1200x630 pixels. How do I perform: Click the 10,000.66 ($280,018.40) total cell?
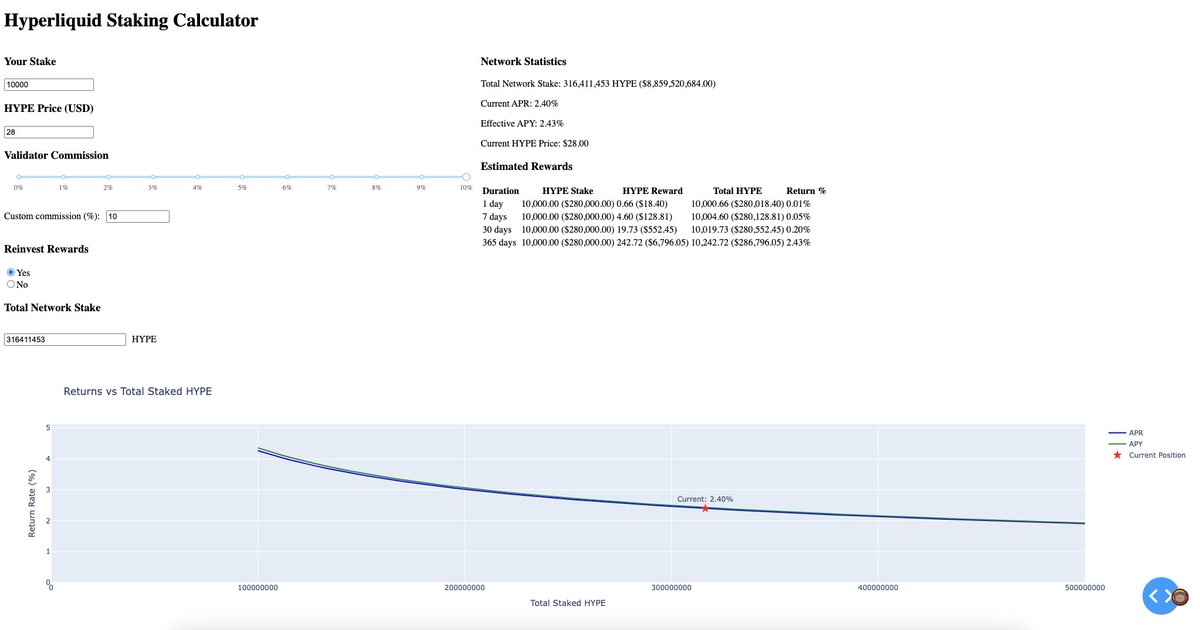[738, 204]
